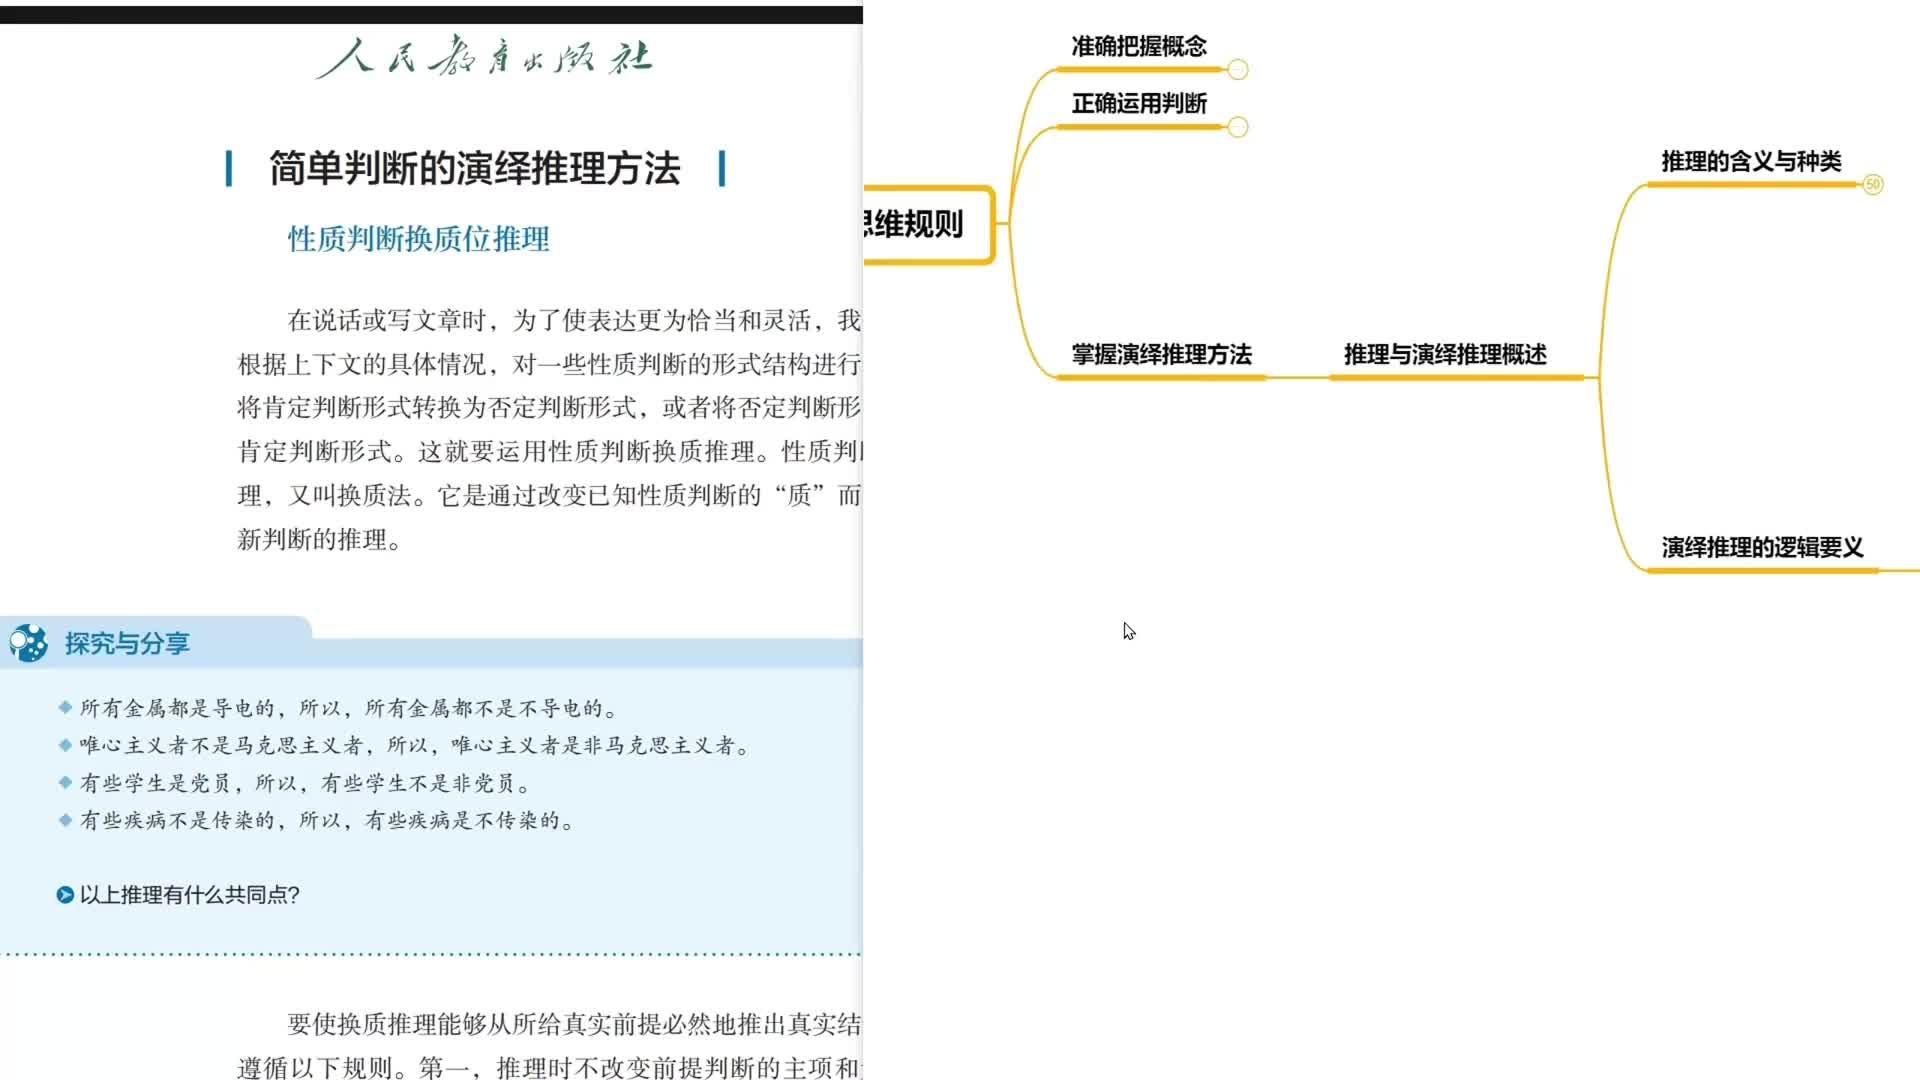The height and width of the screenshot is (1080, 1920).
Task: Expand the 准确把握概念 node circle
Action: (x=1237, y=70)
